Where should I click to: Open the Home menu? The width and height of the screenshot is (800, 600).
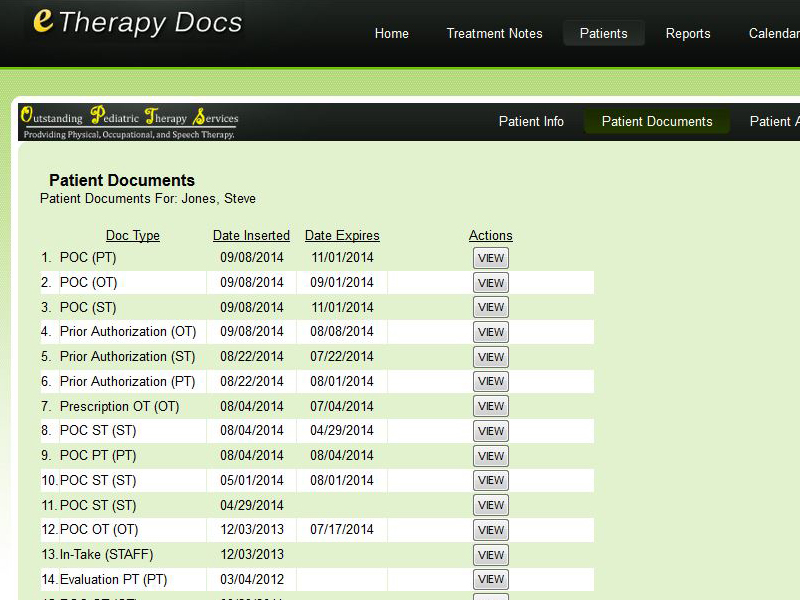tap(391, 33)
